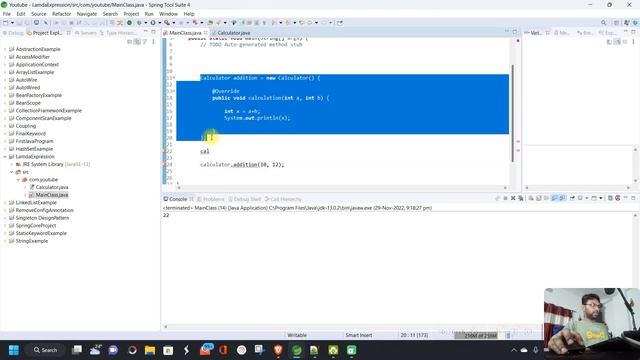Click the Run Garbage Collector trash icon
Image resolution: width=640 pixels, height=360 pixels.
(x=508, y=336)
